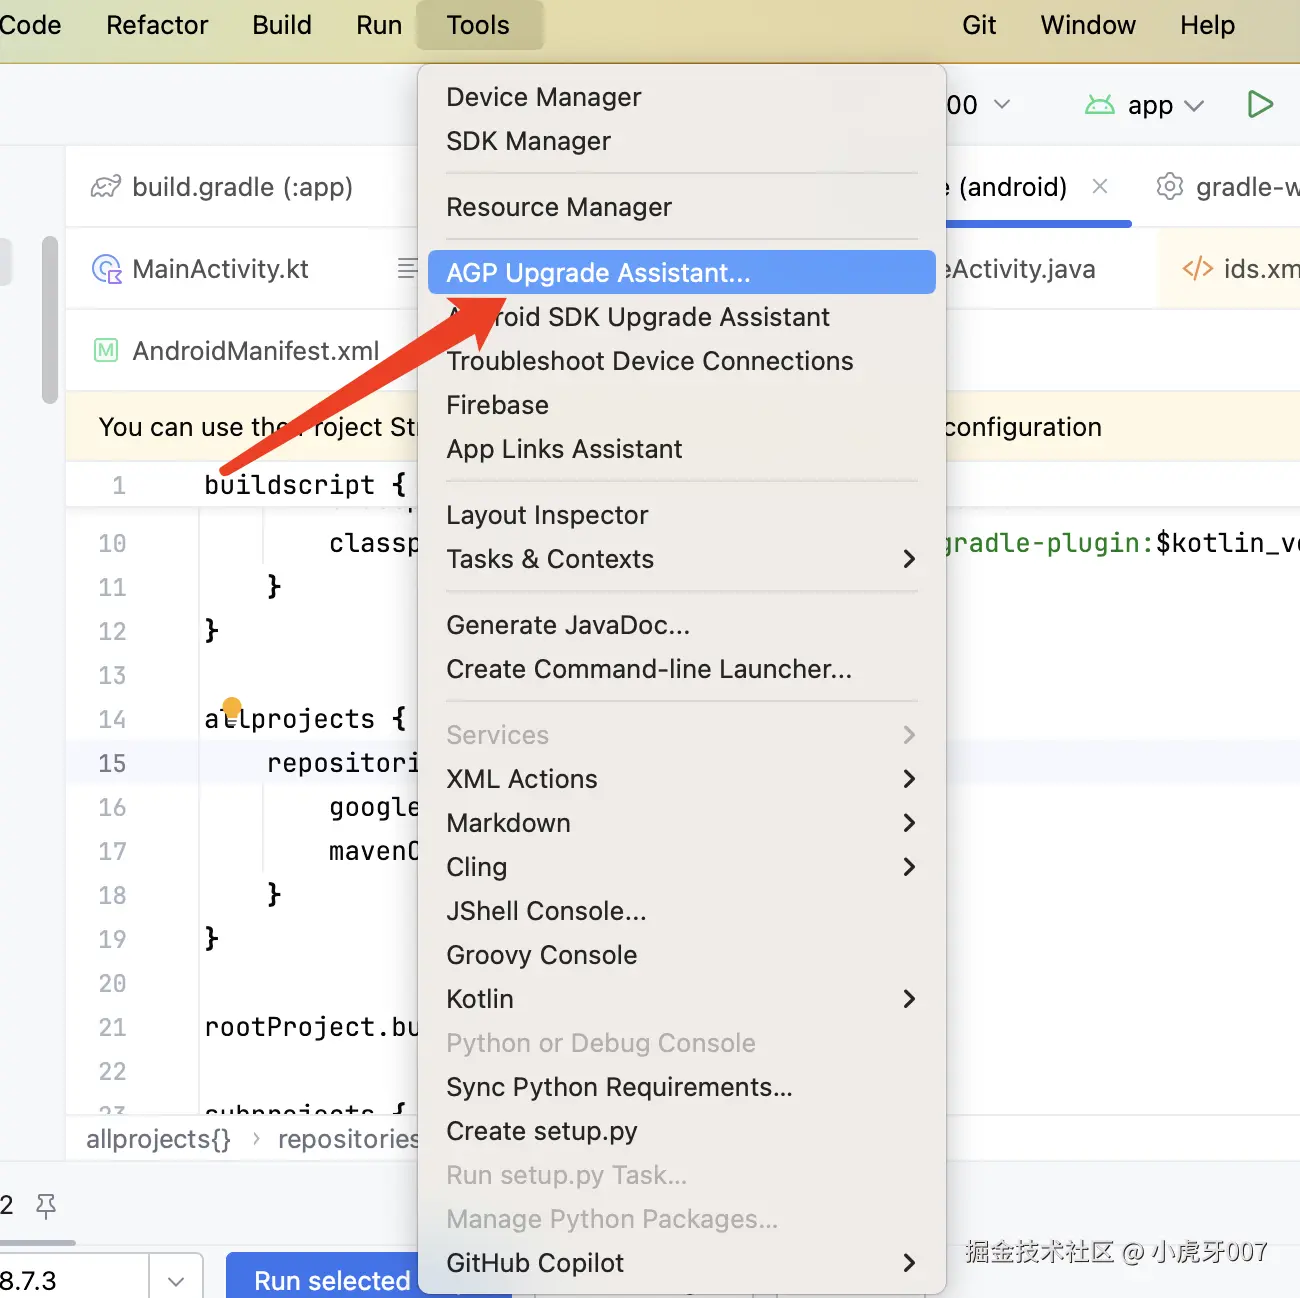Expand Cling submenu
The image size is (1300, 1298).
point(681,867)
